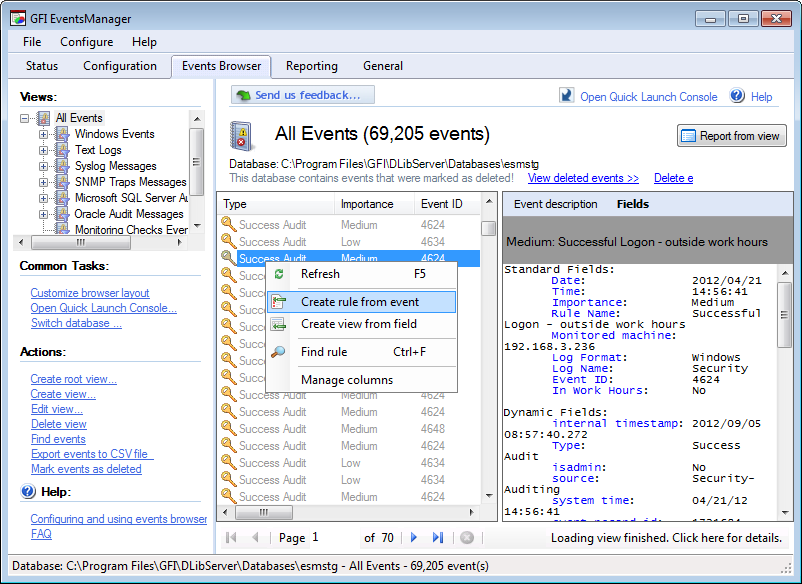Open the FAQ help link
Screen dimensions: 802x584
41,534
